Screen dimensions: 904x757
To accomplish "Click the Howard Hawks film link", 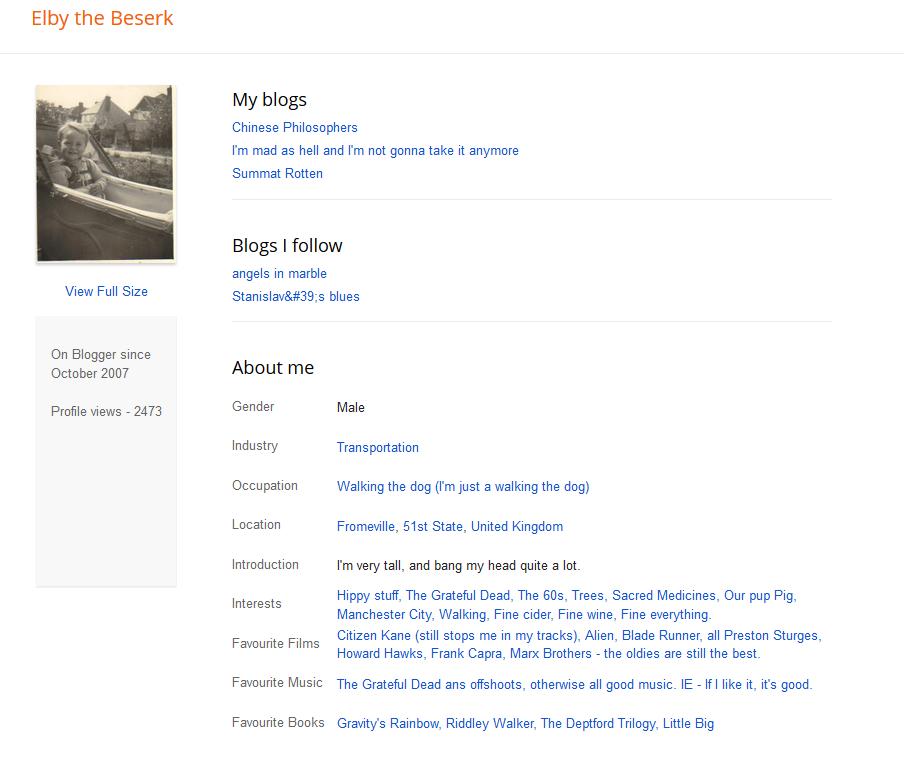I will point(380,654).
